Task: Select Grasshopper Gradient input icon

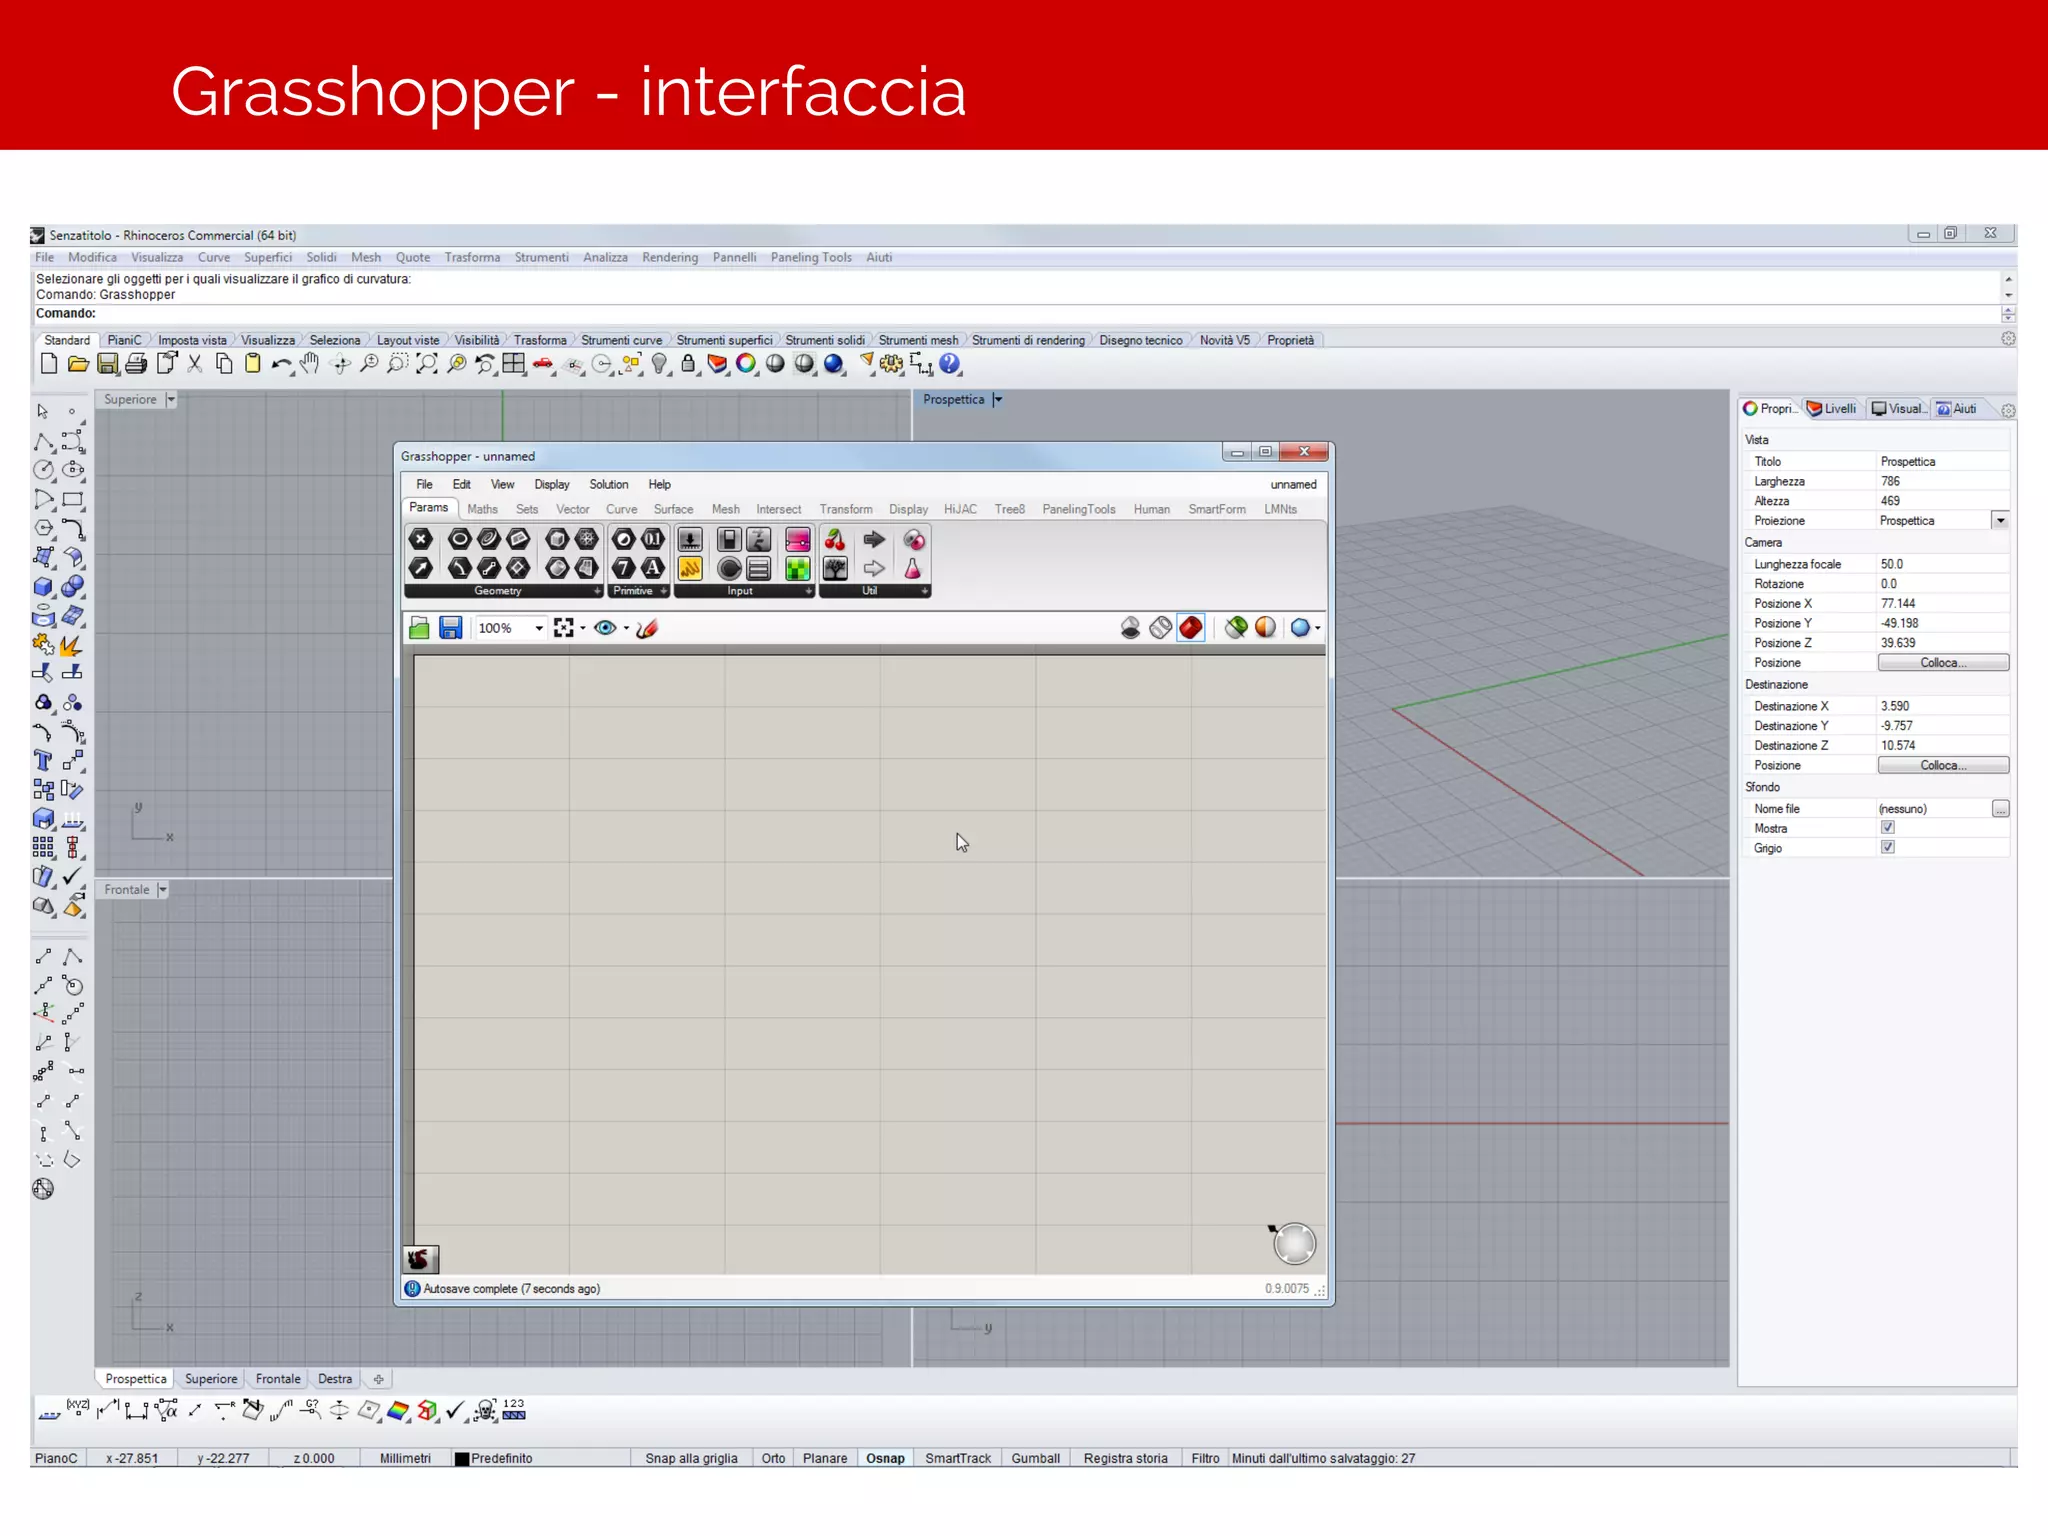Action: [x=797, y=539]
